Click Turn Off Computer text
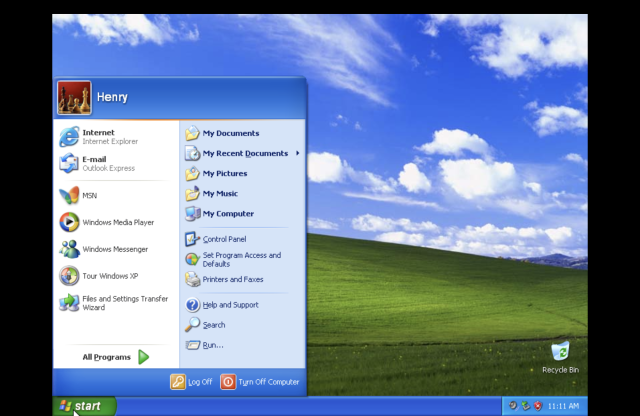Viewport: 640px width, 416px height. [x=269, y=382]
